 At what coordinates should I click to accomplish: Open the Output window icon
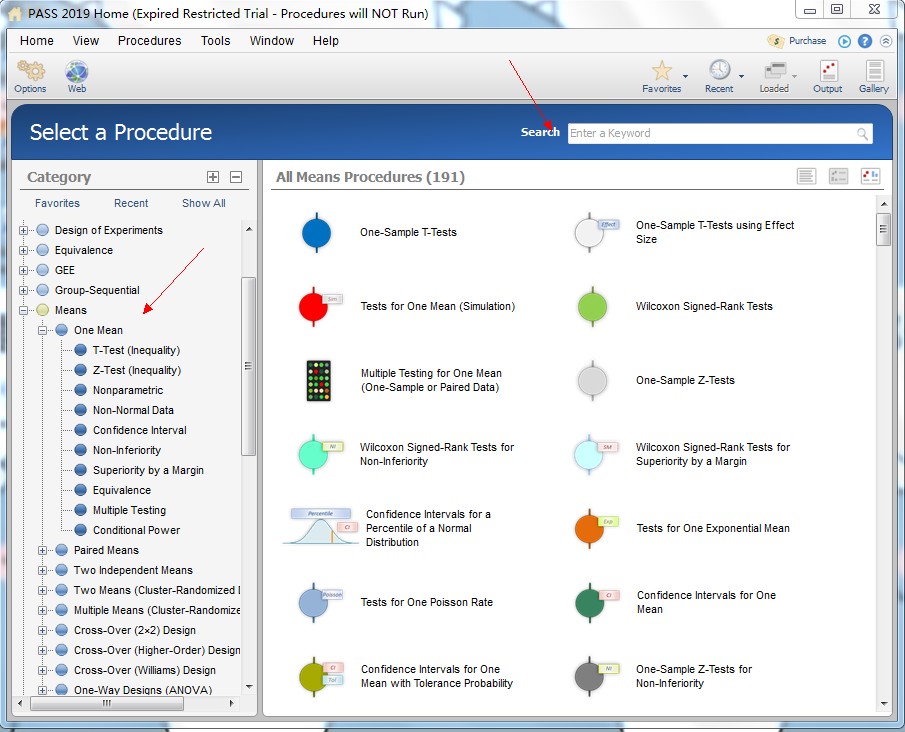[827, 73]
